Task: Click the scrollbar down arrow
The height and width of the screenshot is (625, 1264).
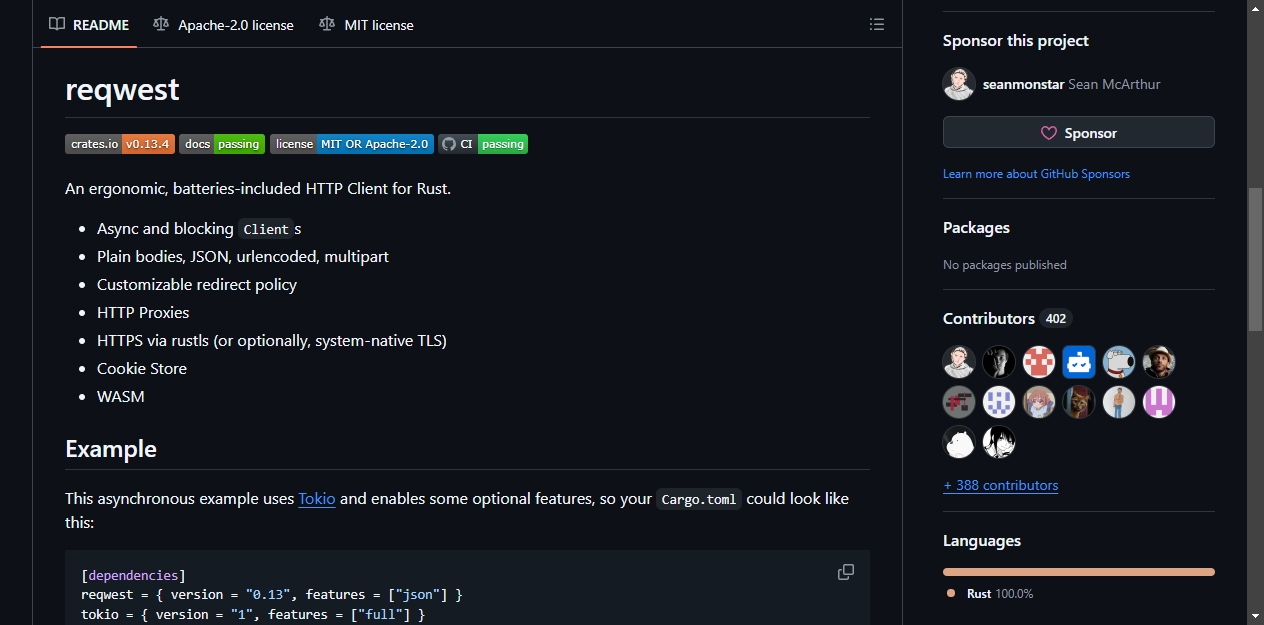Action: click(1256, 616)
